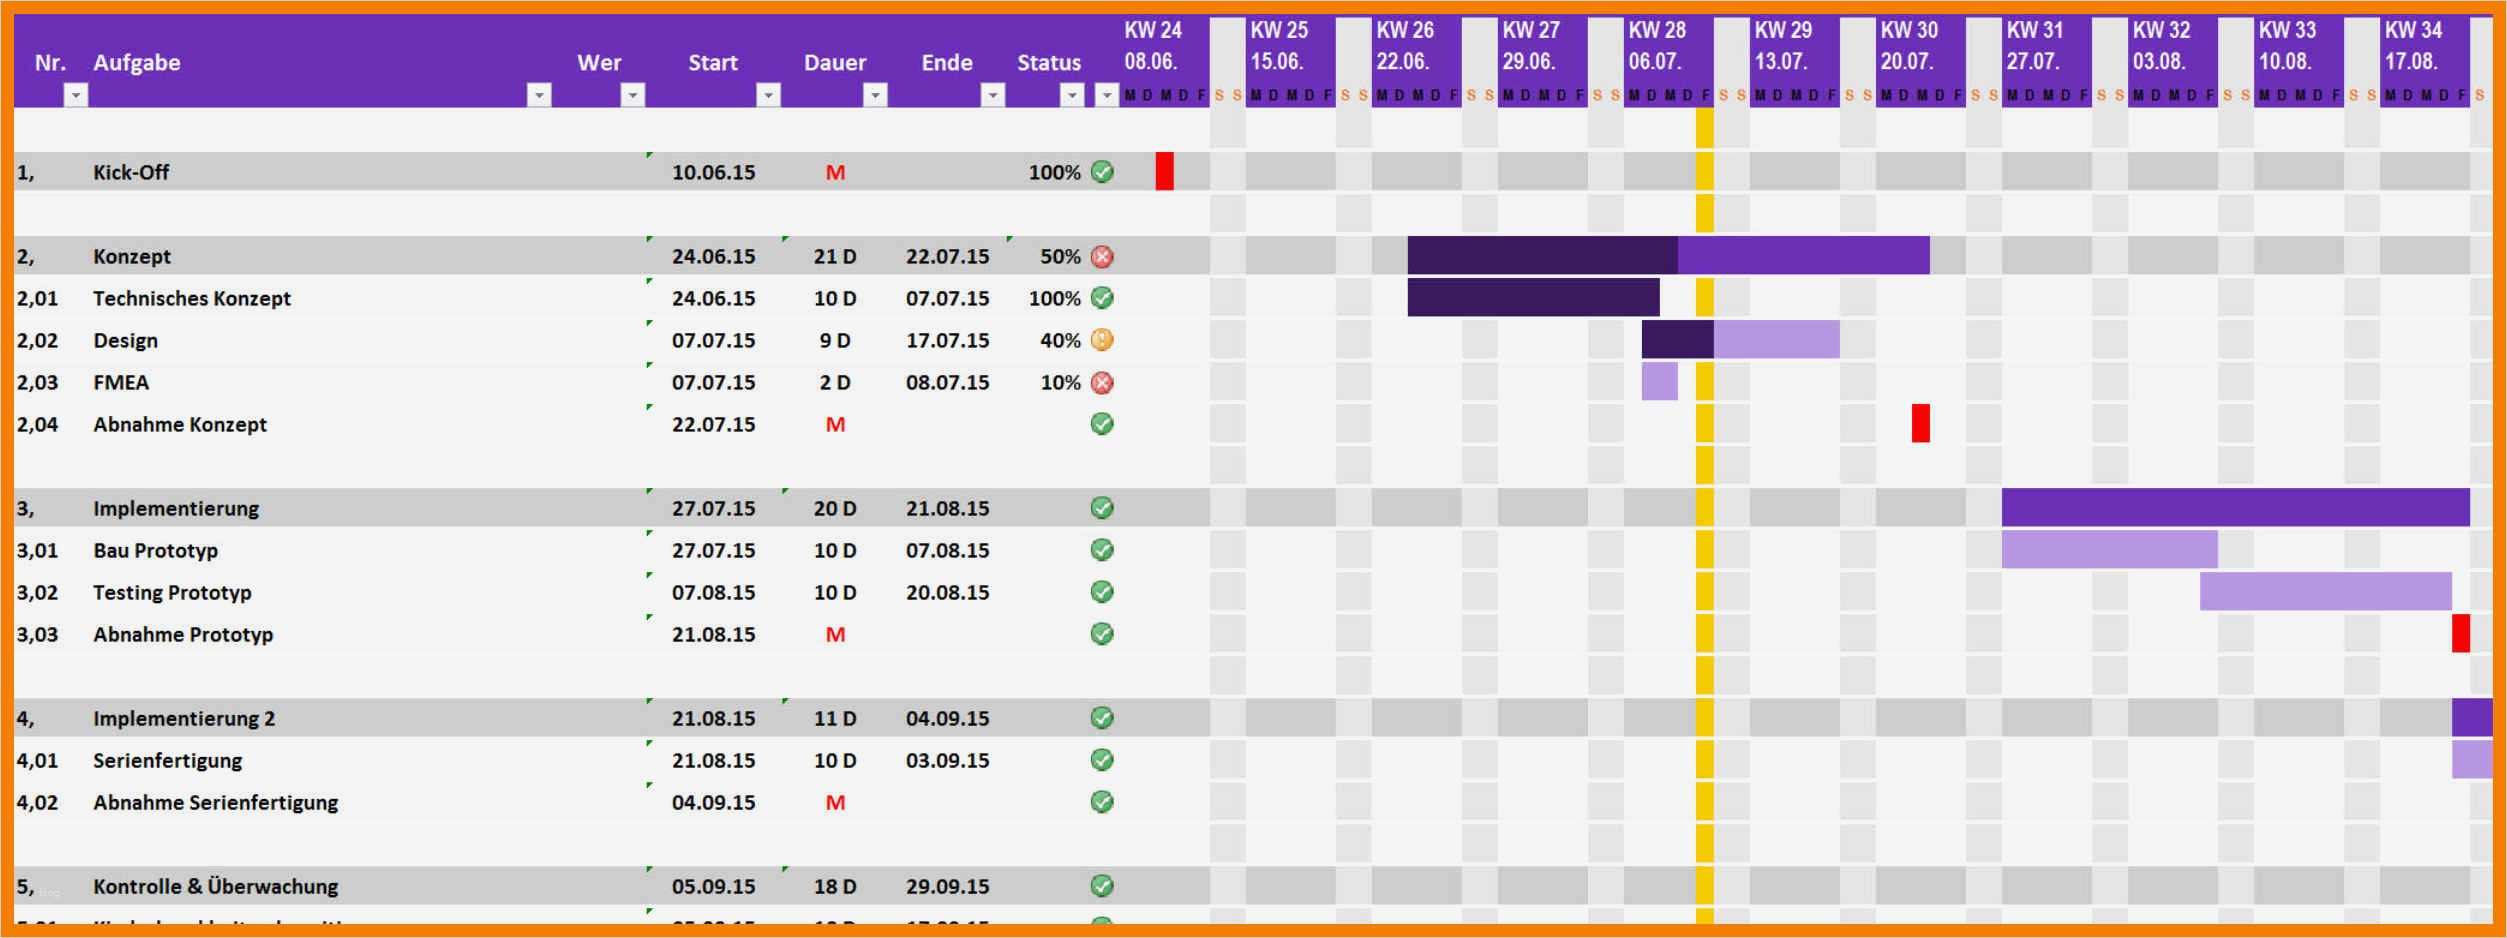The image size is (2507, 938).
Task: Click the red X status icon for FMEA
Action: (x=1102, y=382)
